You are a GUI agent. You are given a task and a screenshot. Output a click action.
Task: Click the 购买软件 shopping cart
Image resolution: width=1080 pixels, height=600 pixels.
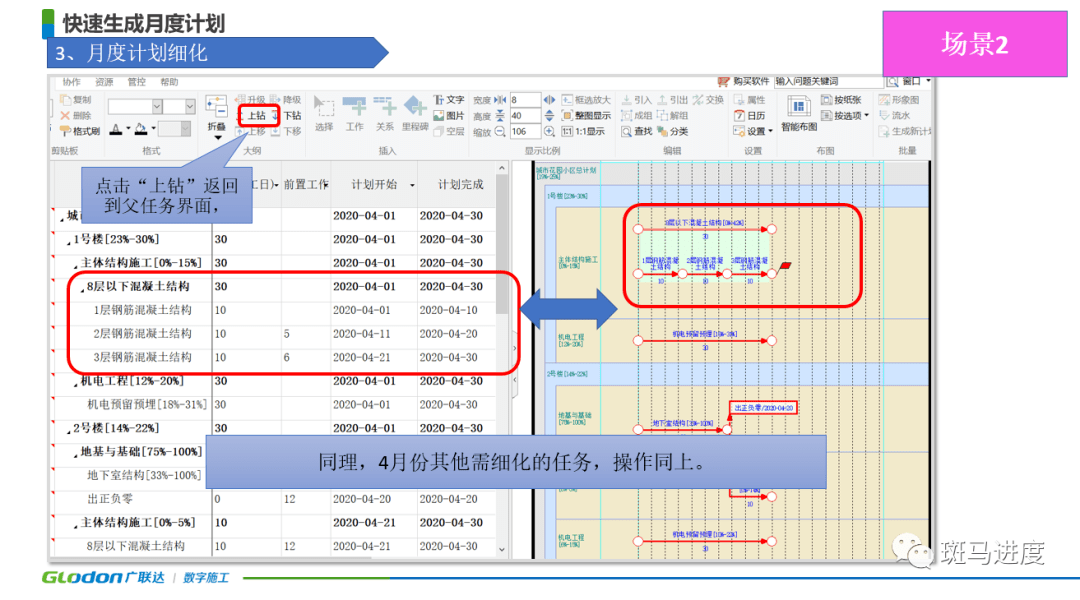click(723, 81)
